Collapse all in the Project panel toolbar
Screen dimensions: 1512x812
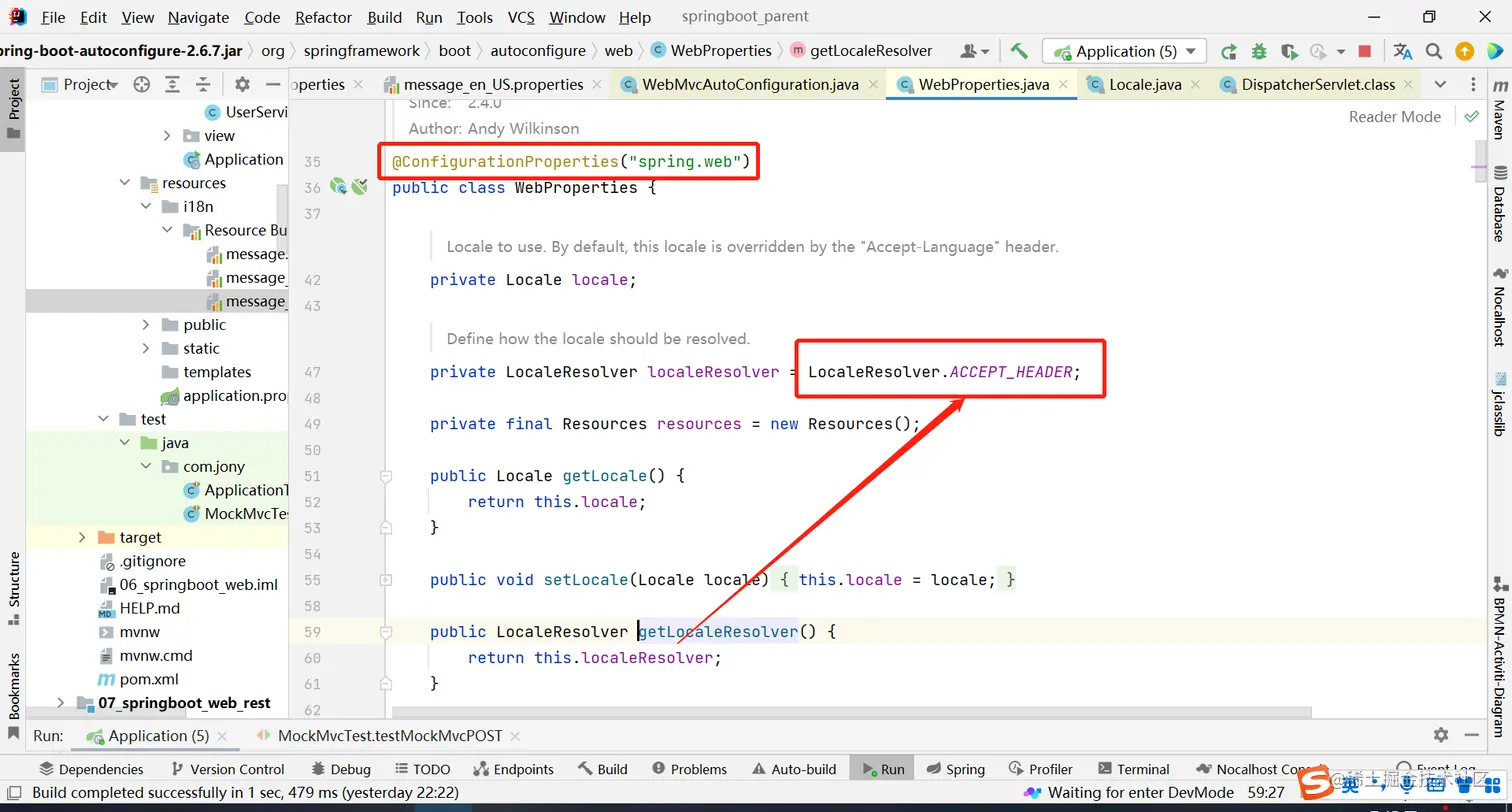tap(203, 85)
